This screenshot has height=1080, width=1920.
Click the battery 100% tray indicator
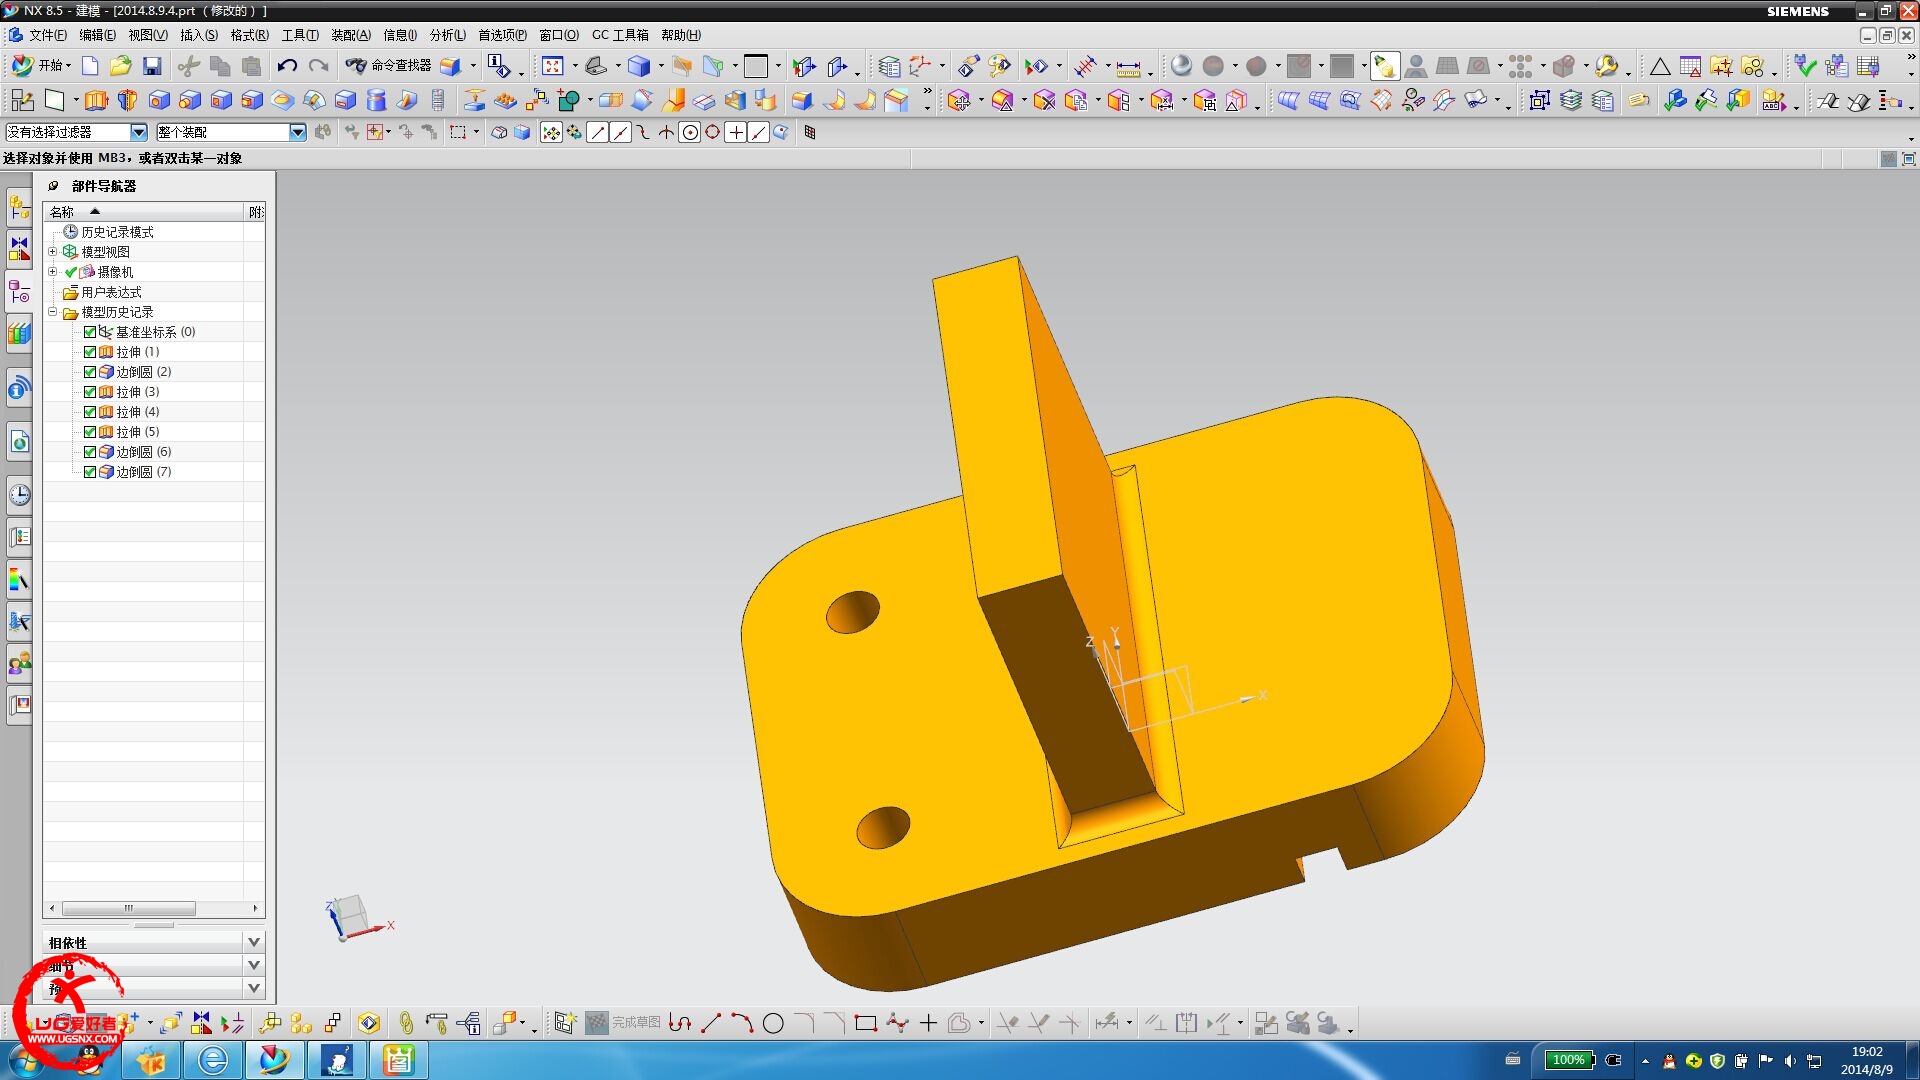[1569, 1060]
